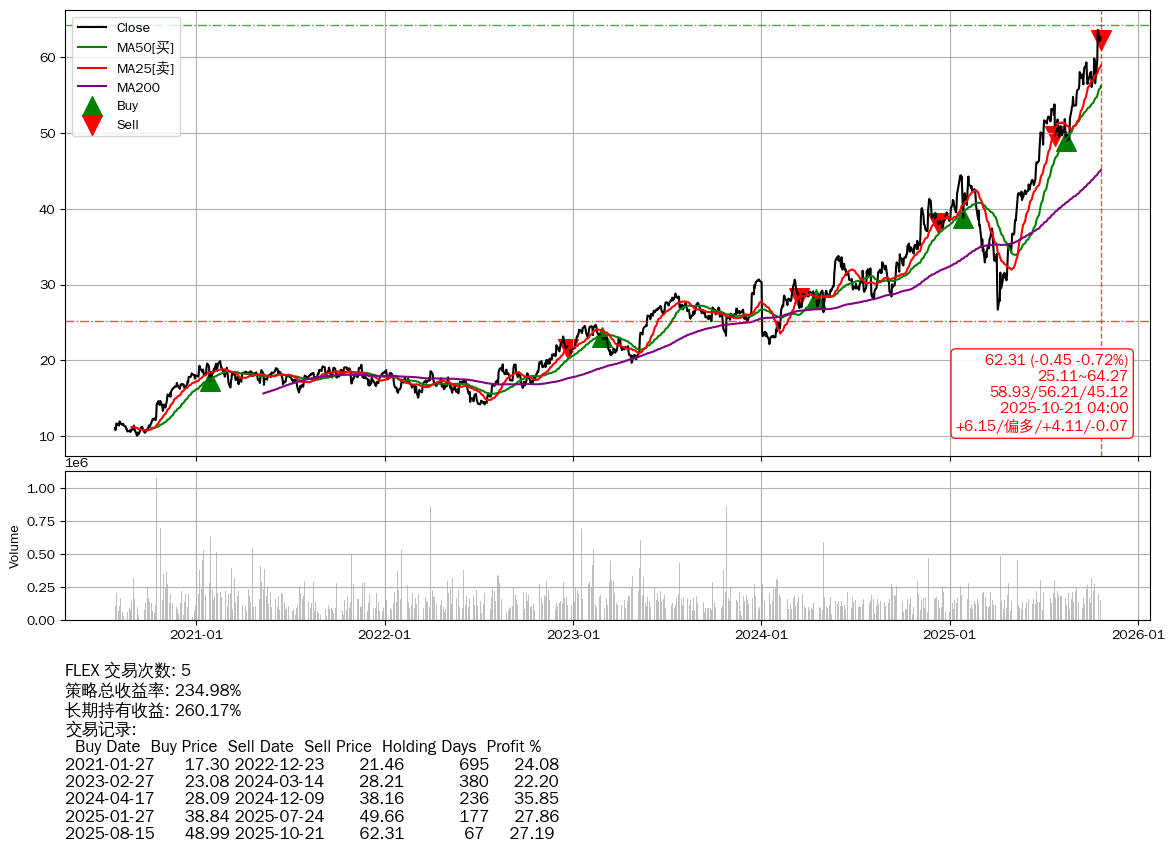The height and width of the screenshot is (852, 1174).
Task: Click the red price annotation box showing 62.31
Action: (1041, 393)
